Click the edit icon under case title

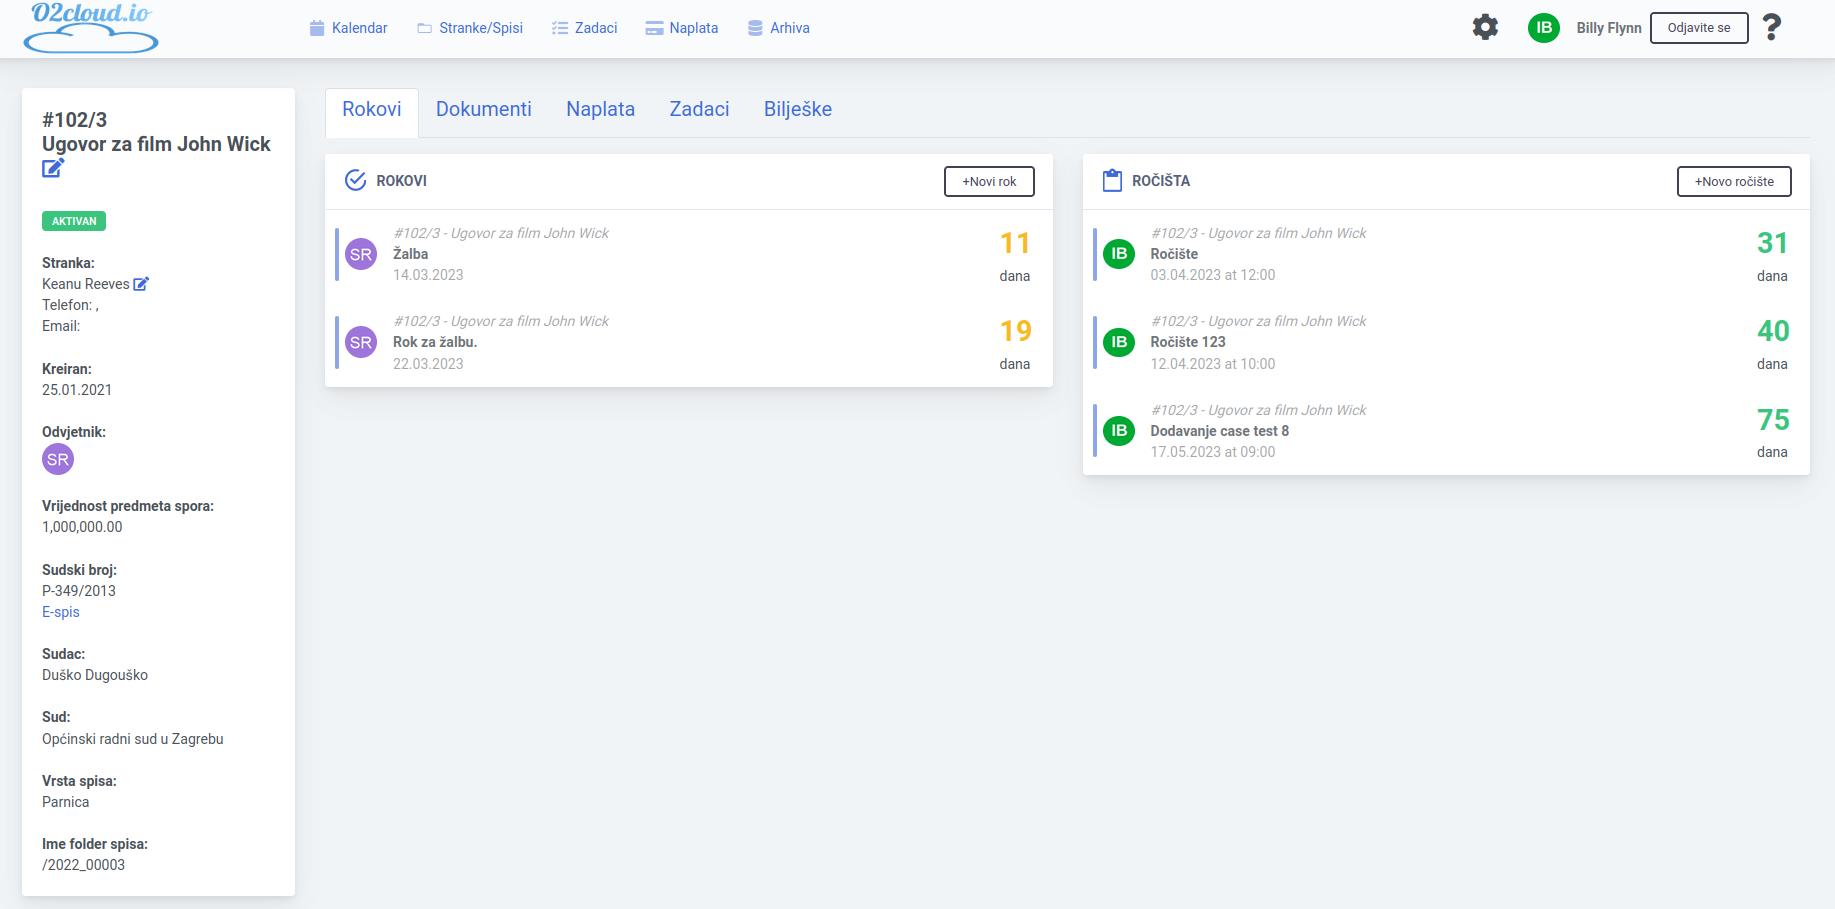point(53,168)
